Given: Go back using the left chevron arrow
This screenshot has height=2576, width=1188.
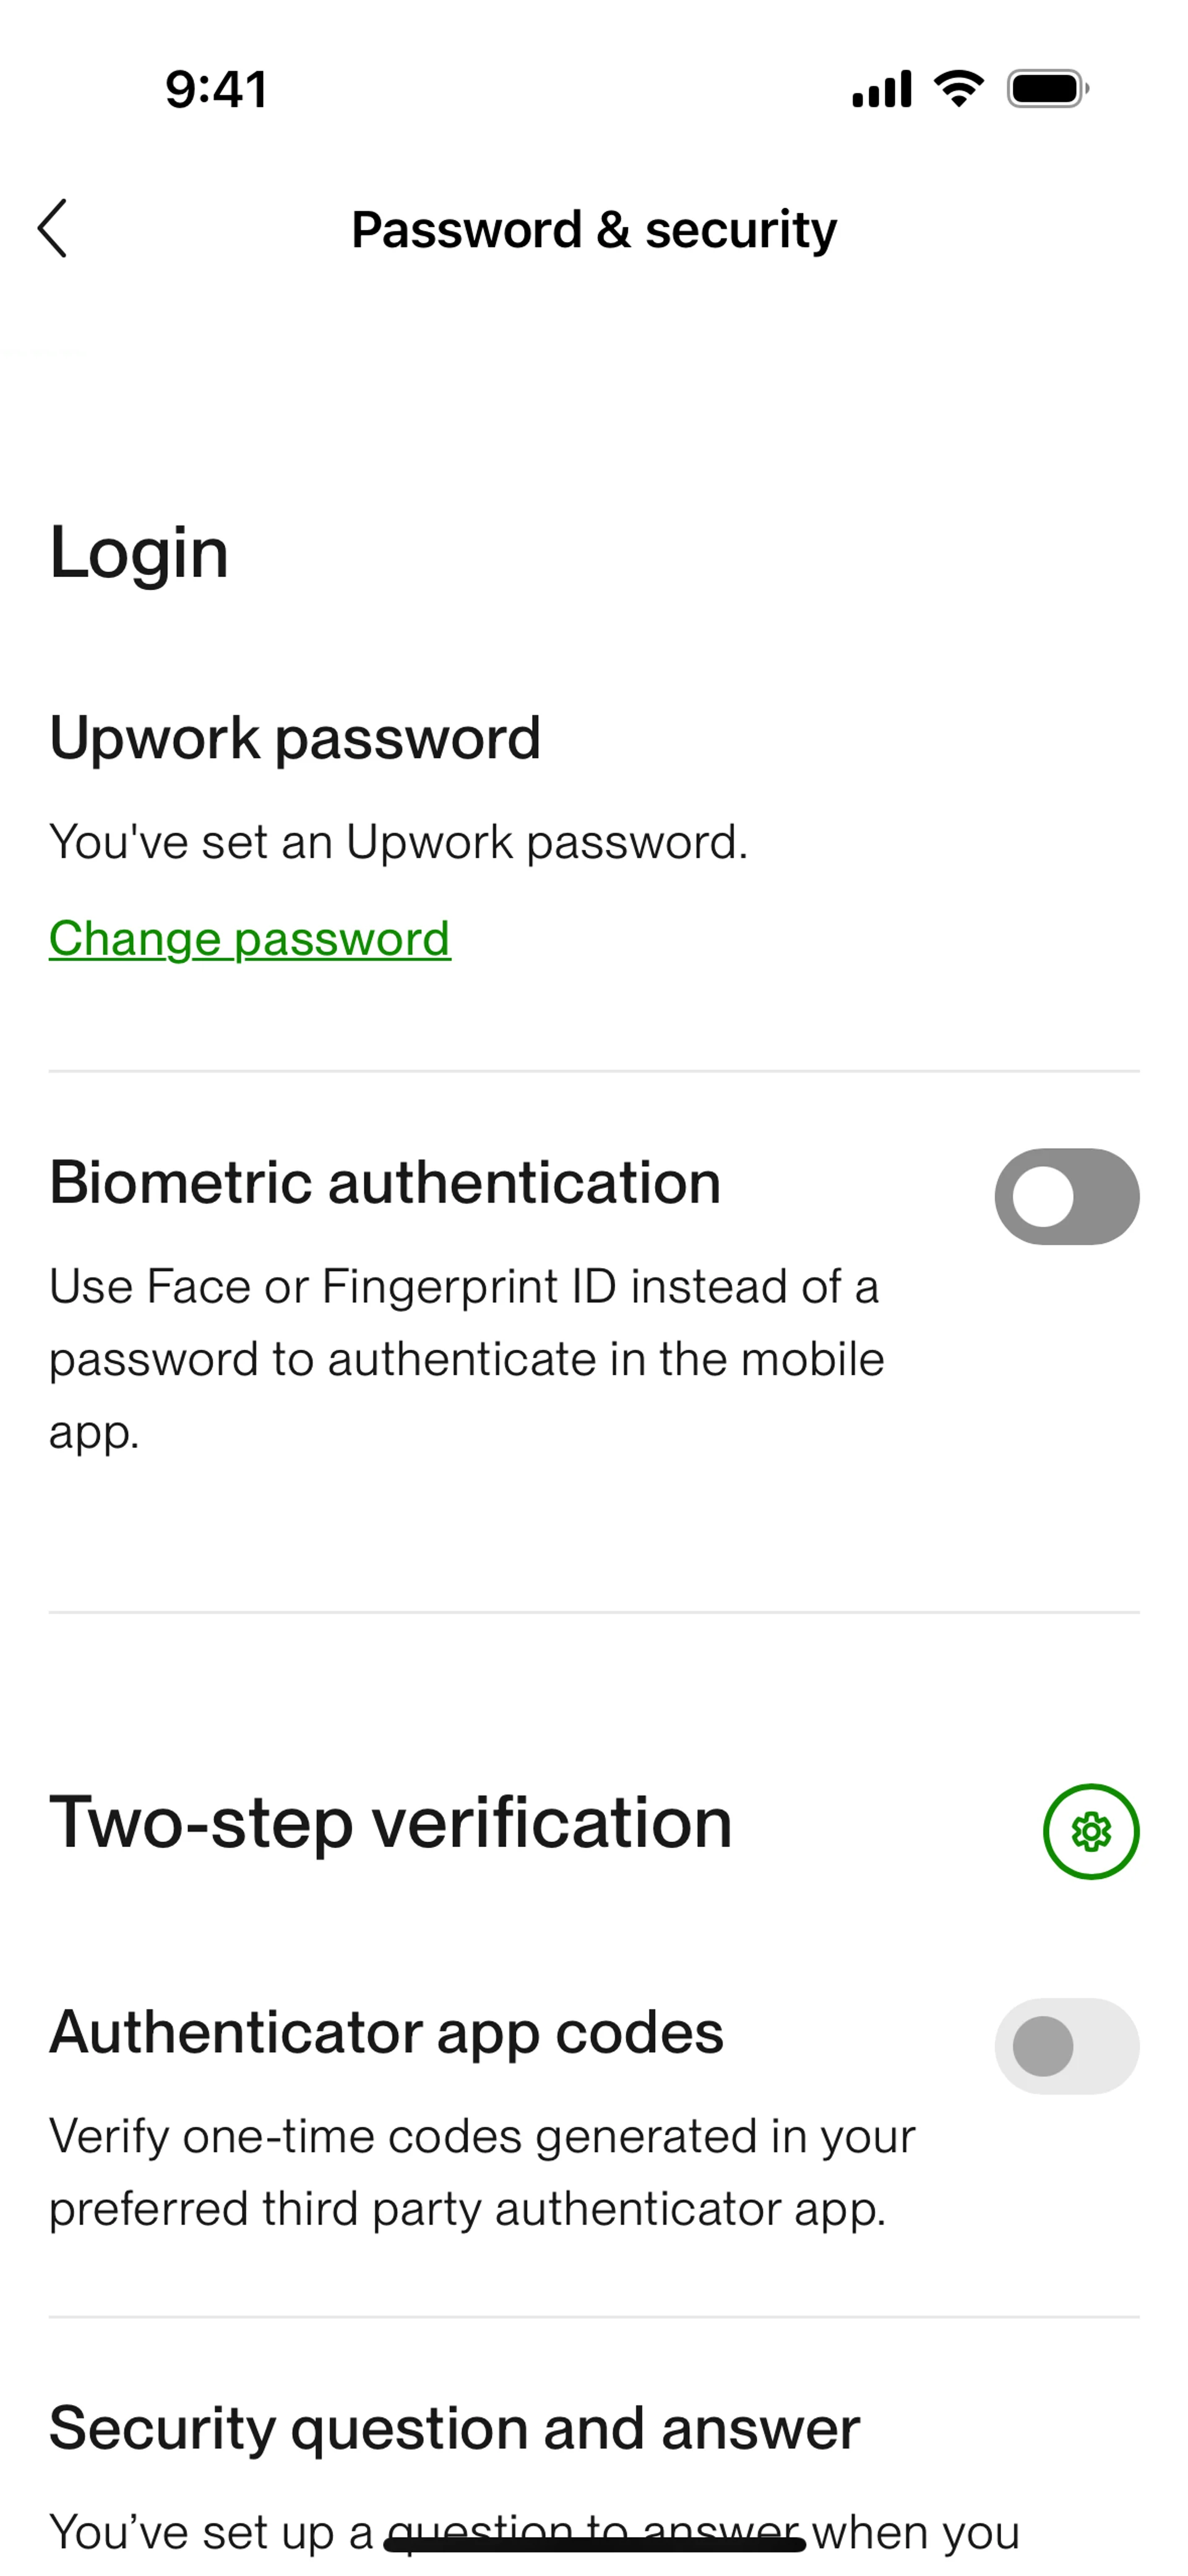Looking at the screenshot, I should click(x=53, y=228).
